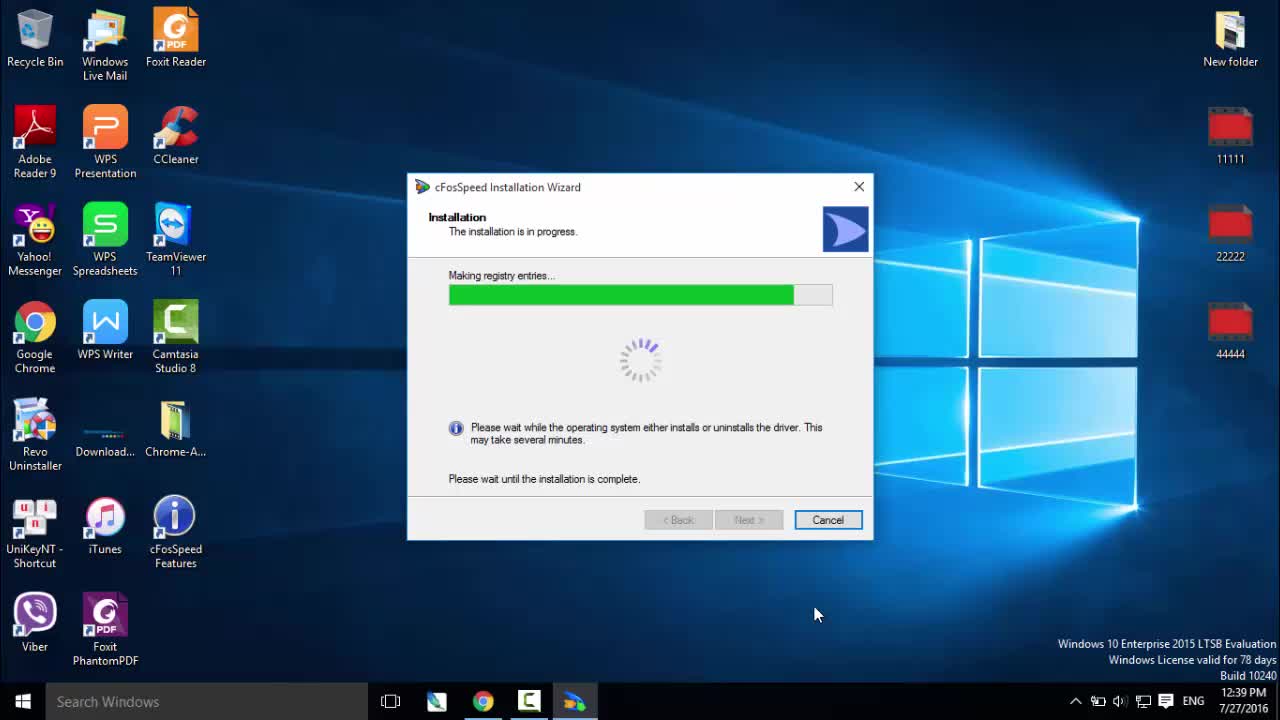Select the TeamViewer 11 shortcut
The width and height of the screenshot is (1280, 720).
[176, 240]
